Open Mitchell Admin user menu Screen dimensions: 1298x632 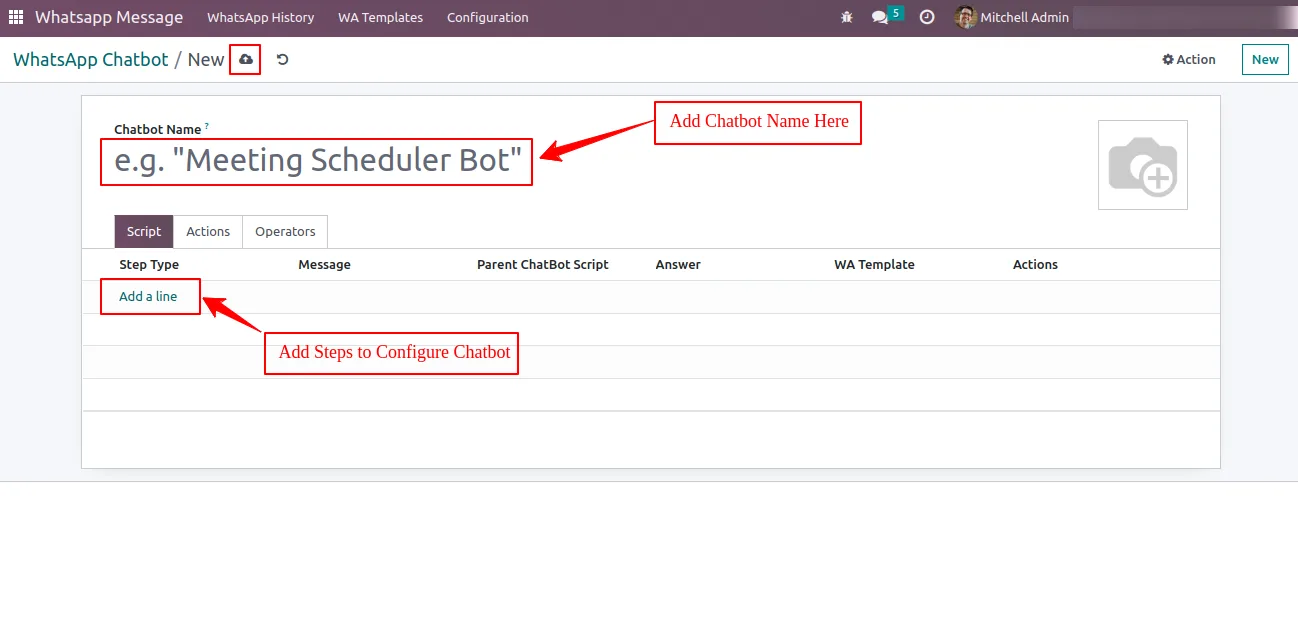(1012, 17)
